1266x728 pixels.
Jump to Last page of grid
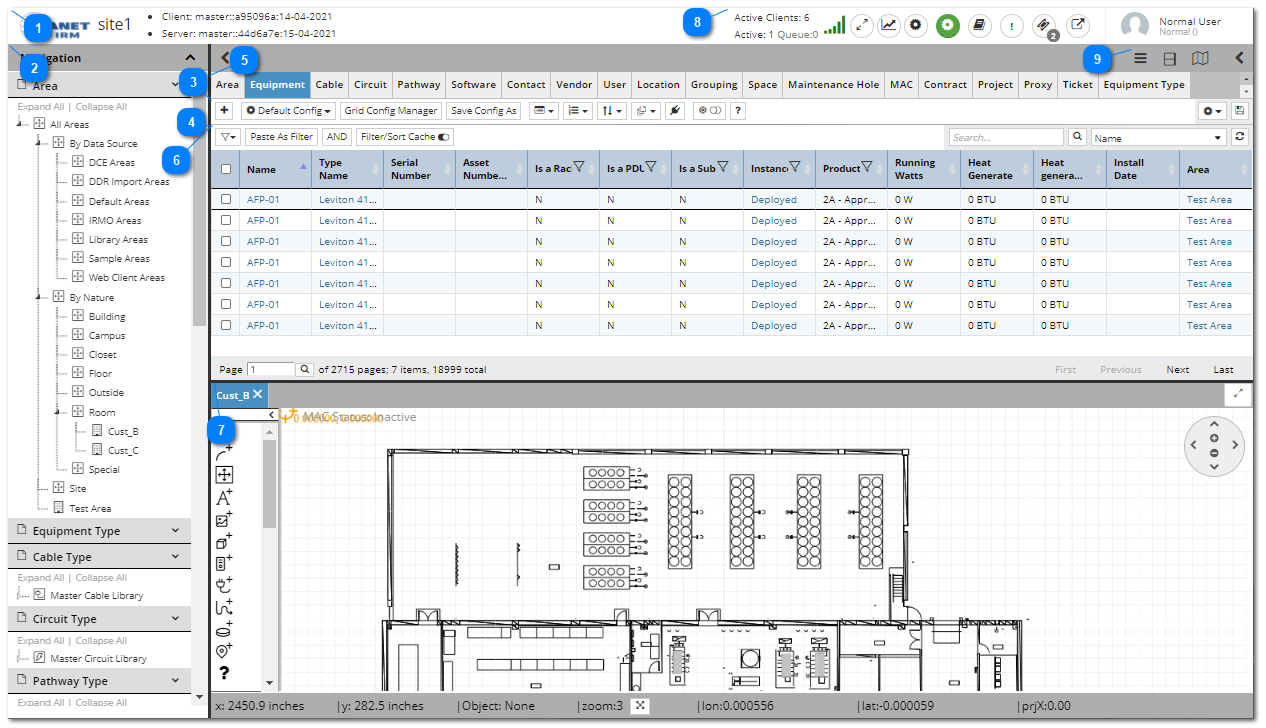click(x=1224, y=369)
